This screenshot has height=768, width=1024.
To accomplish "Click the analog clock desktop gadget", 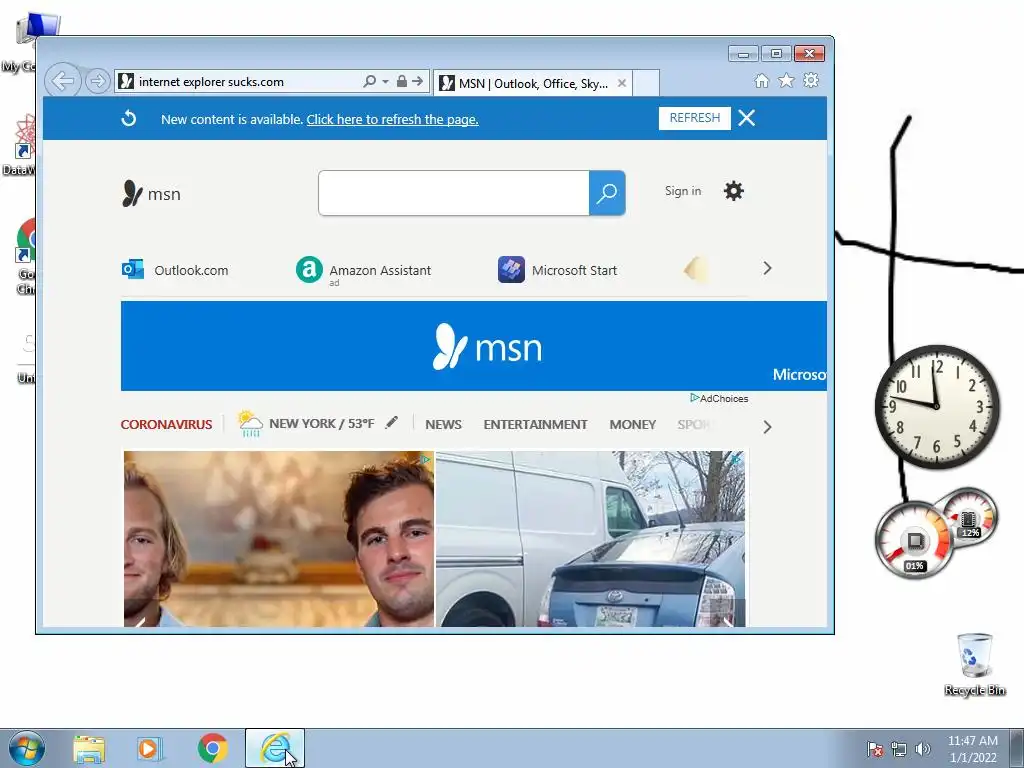I will tap(937, 406).
